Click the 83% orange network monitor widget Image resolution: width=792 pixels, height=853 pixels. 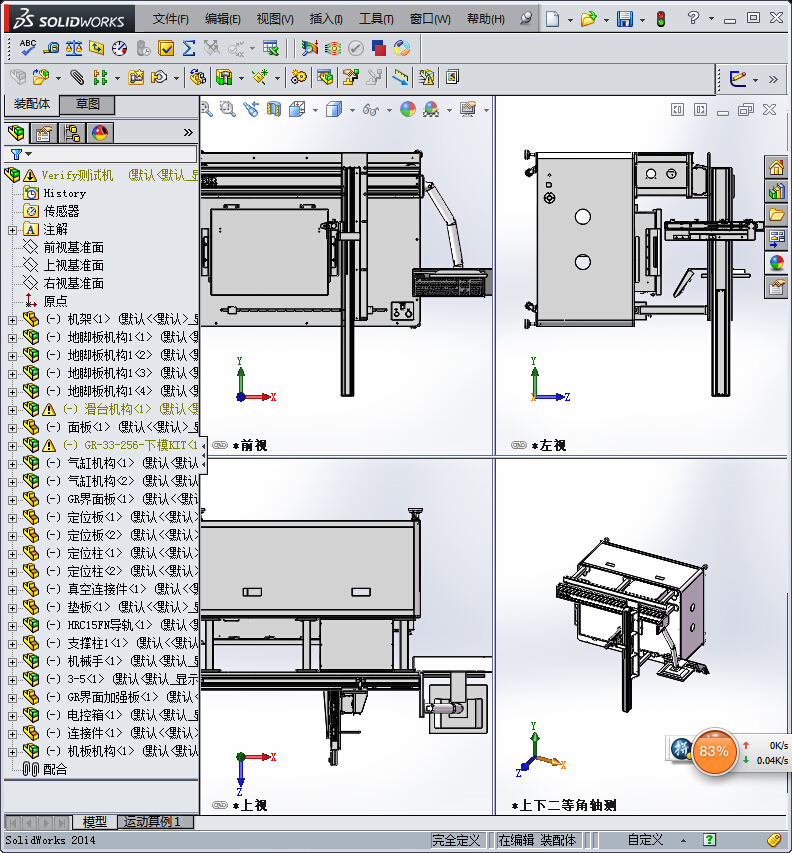[714, 751]
